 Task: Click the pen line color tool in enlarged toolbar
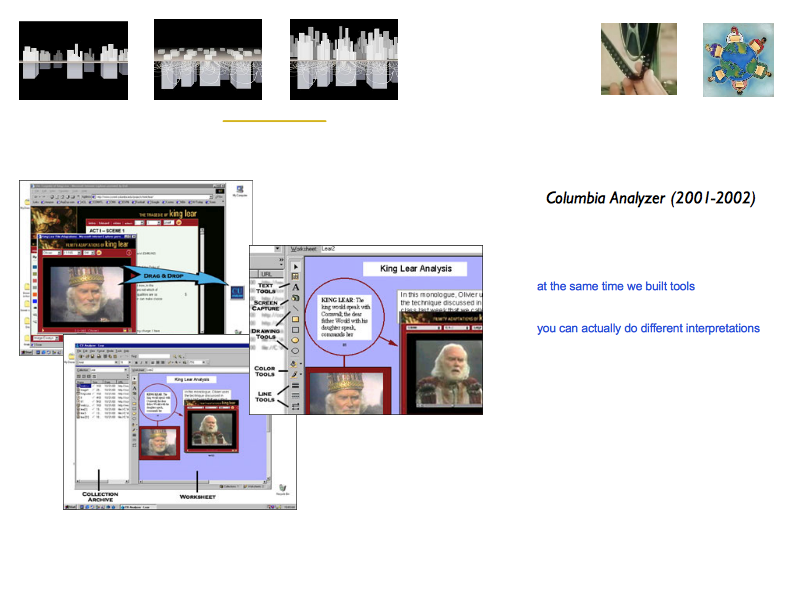point(294,374)
